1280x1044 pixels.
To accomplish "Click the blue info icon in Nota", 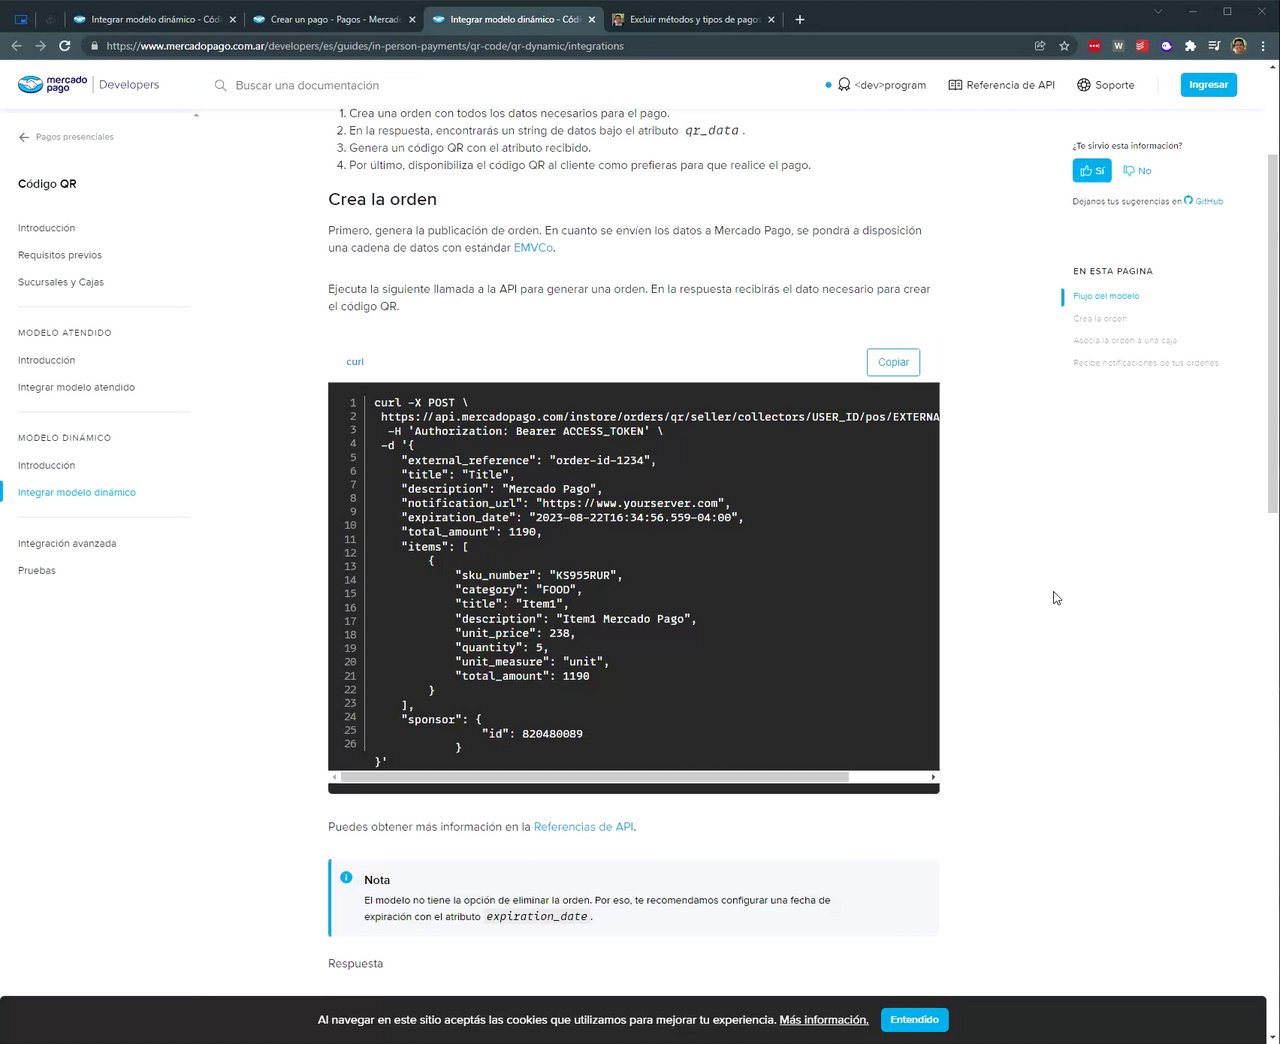I will (346, 877).
